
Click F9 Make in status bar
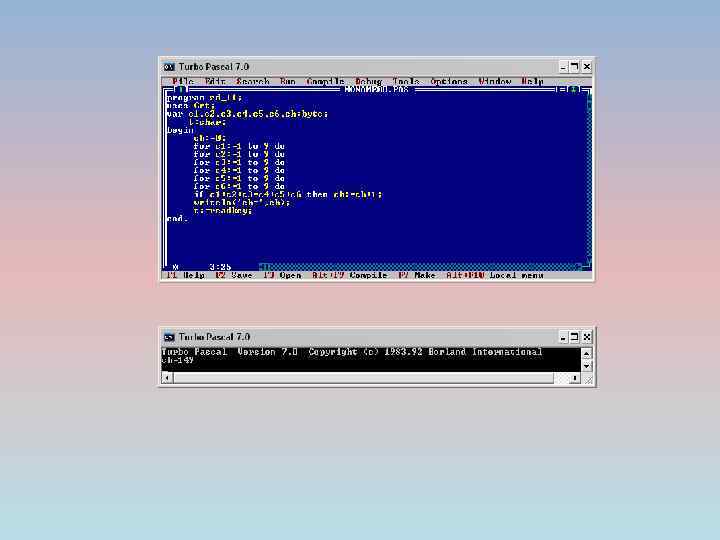[417, 275]
